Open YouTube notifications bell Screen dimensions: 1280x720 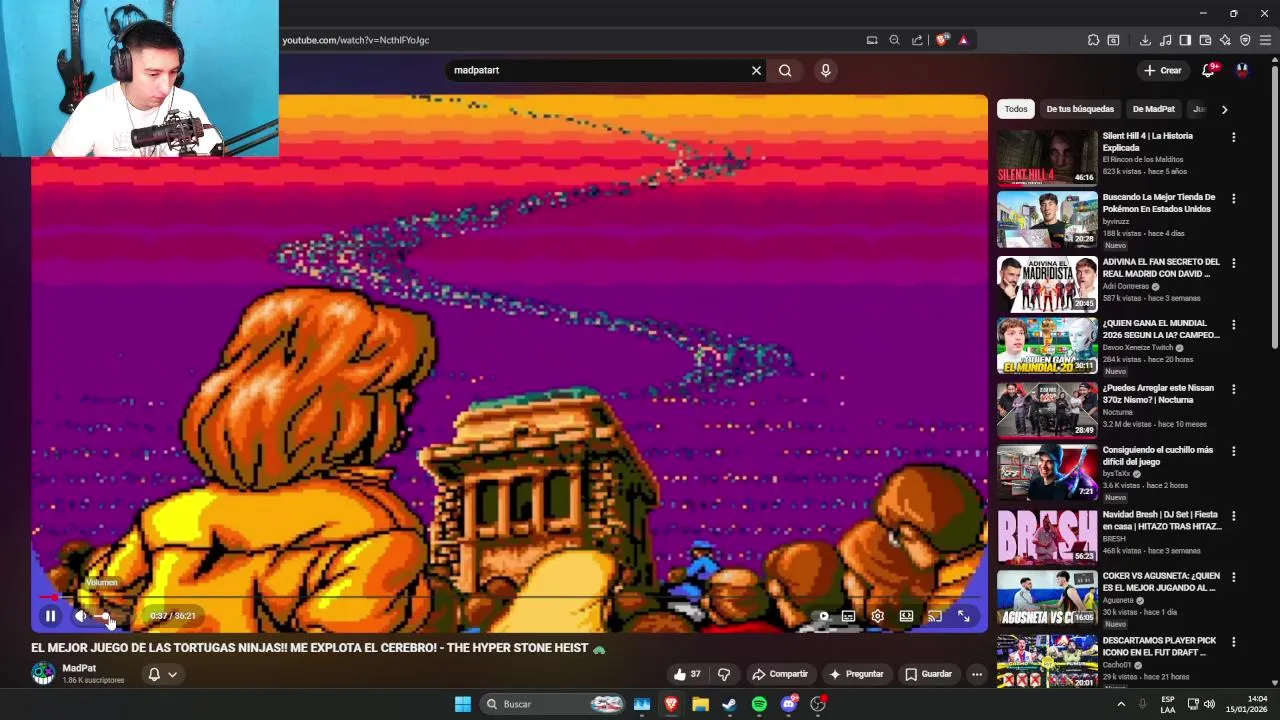tap(1208, 70)
